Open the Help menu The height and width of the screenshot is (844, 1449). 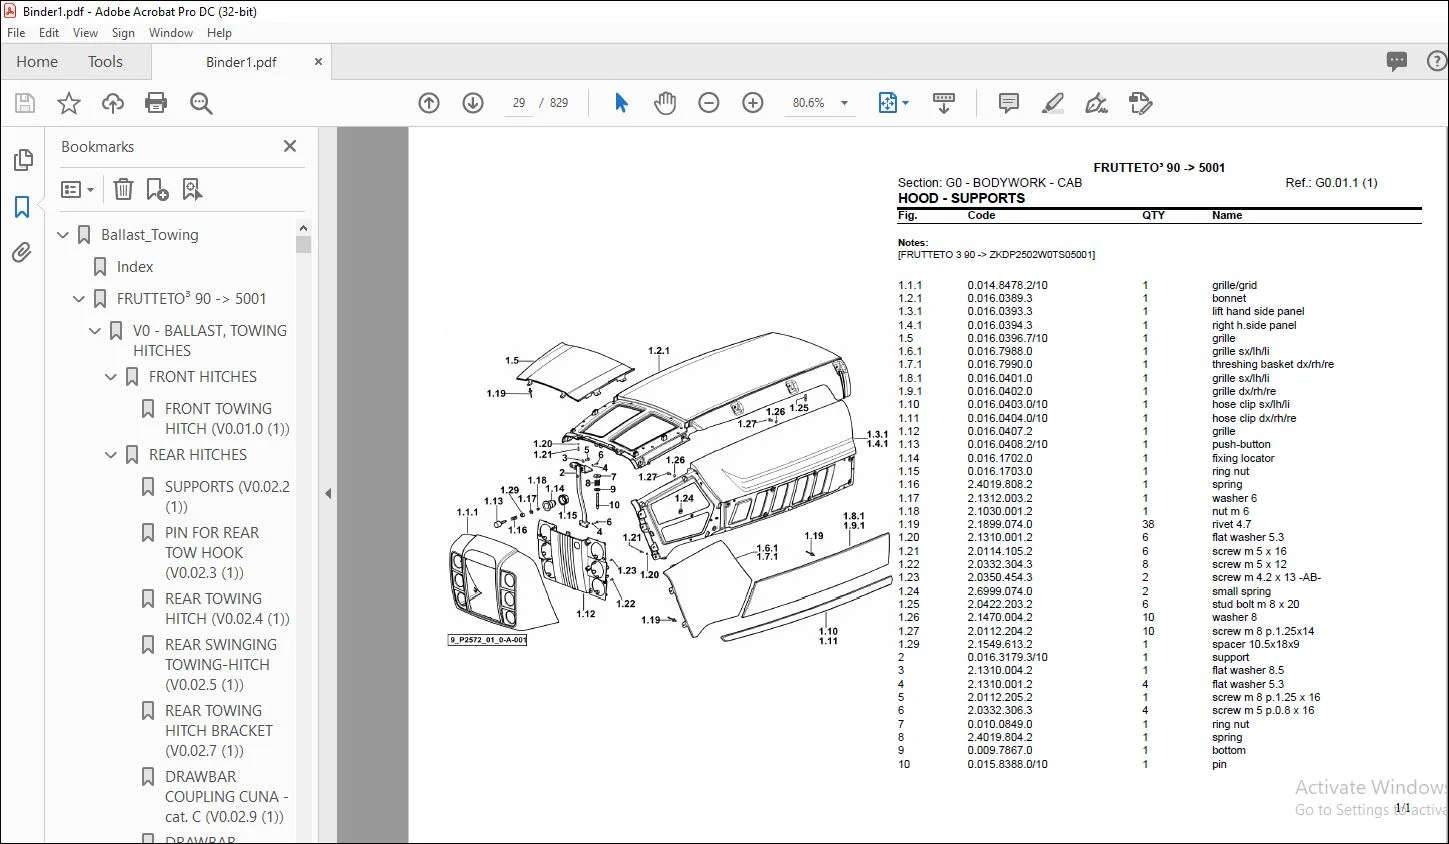pyautogui.click(x=219, y=33)
